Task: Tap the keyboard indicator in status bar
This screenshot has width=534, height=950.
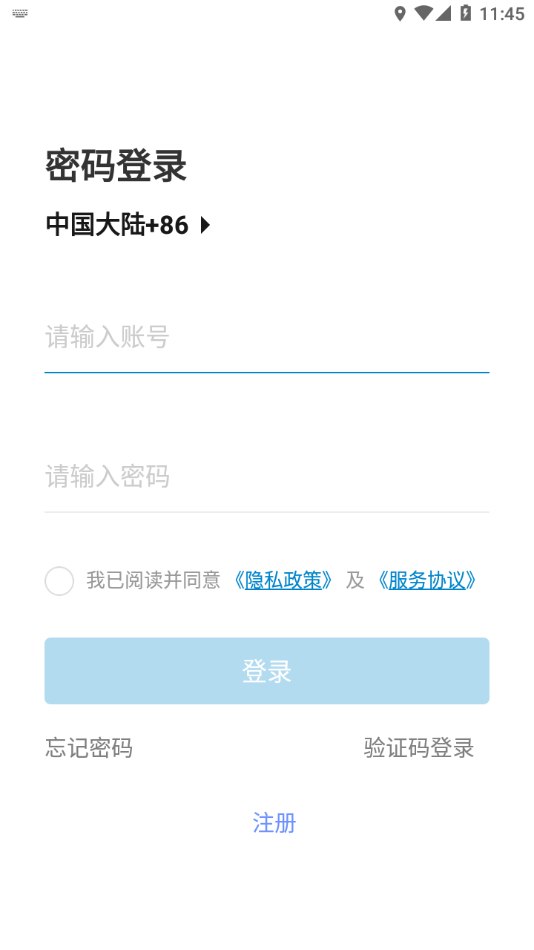Action: coord(20,13)
